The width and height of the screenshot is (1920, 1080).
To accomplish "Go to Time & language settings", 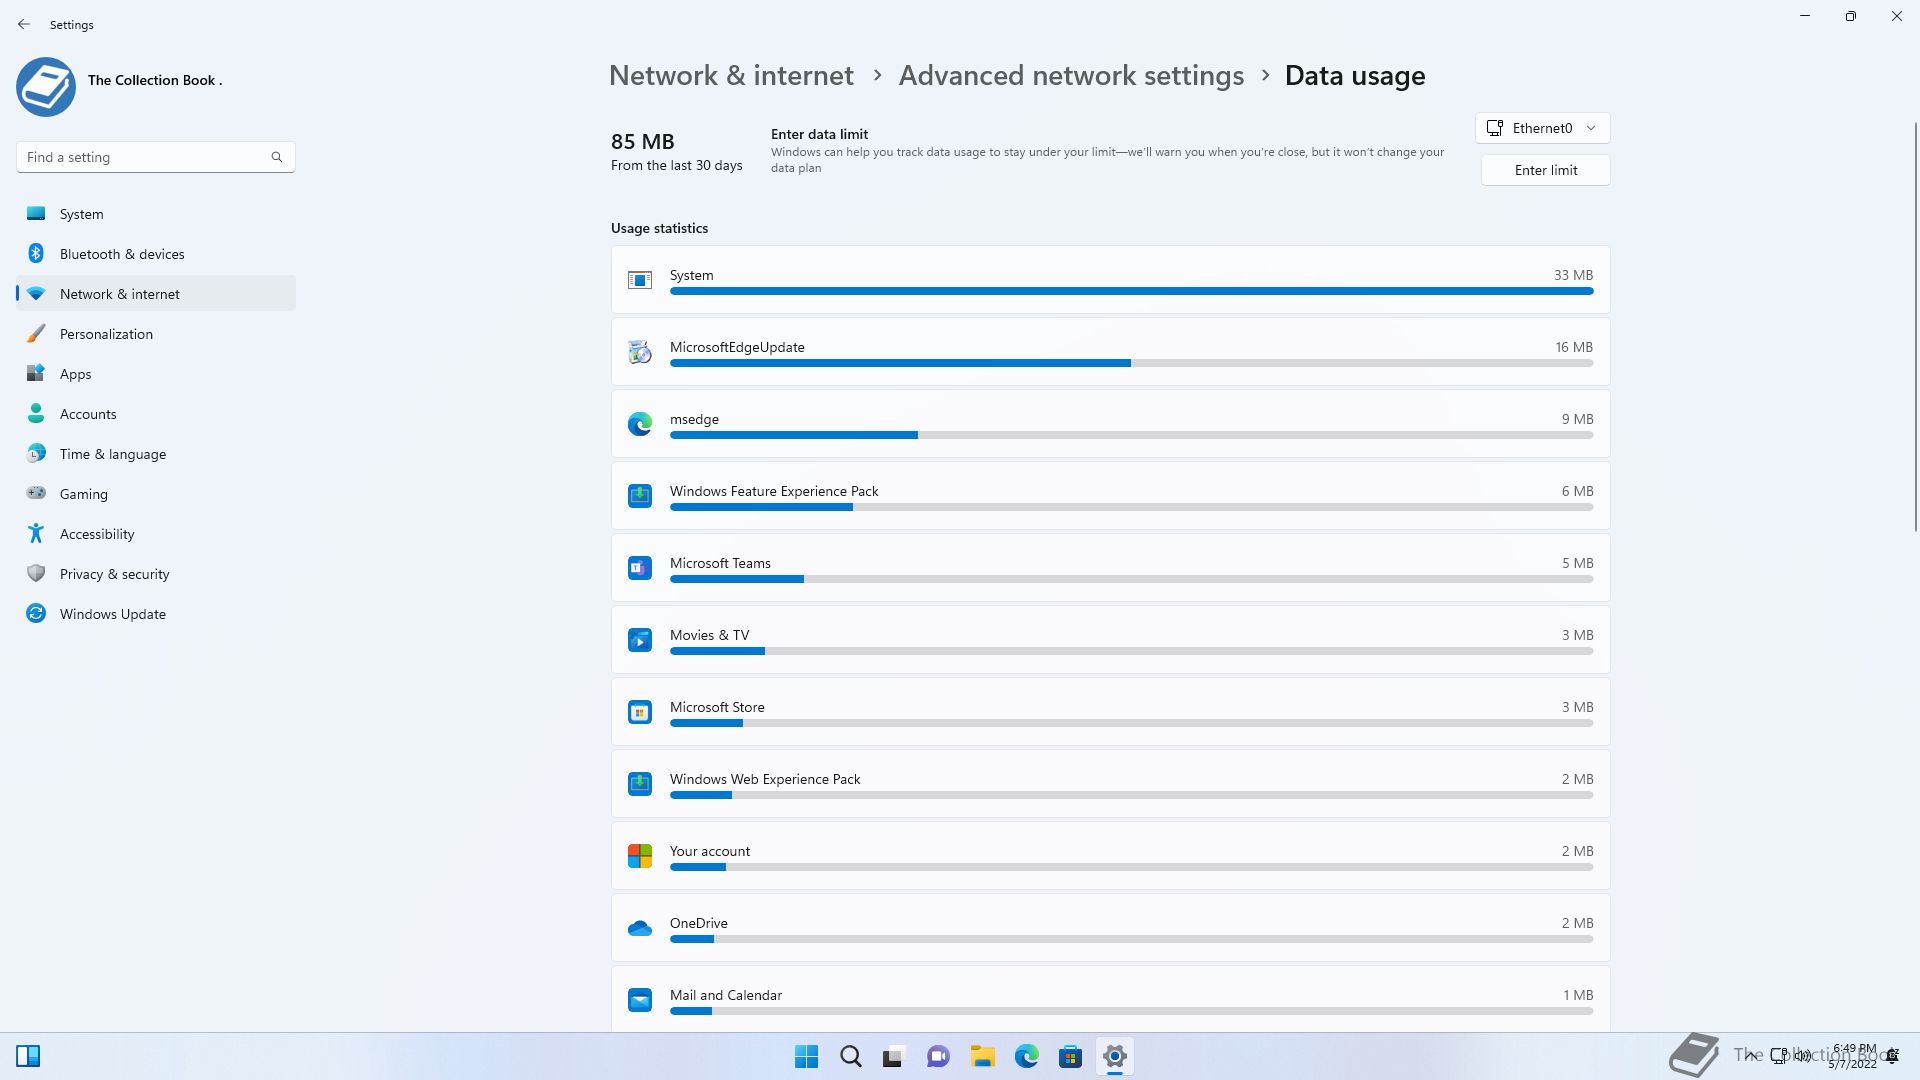I will pos(156,454).
